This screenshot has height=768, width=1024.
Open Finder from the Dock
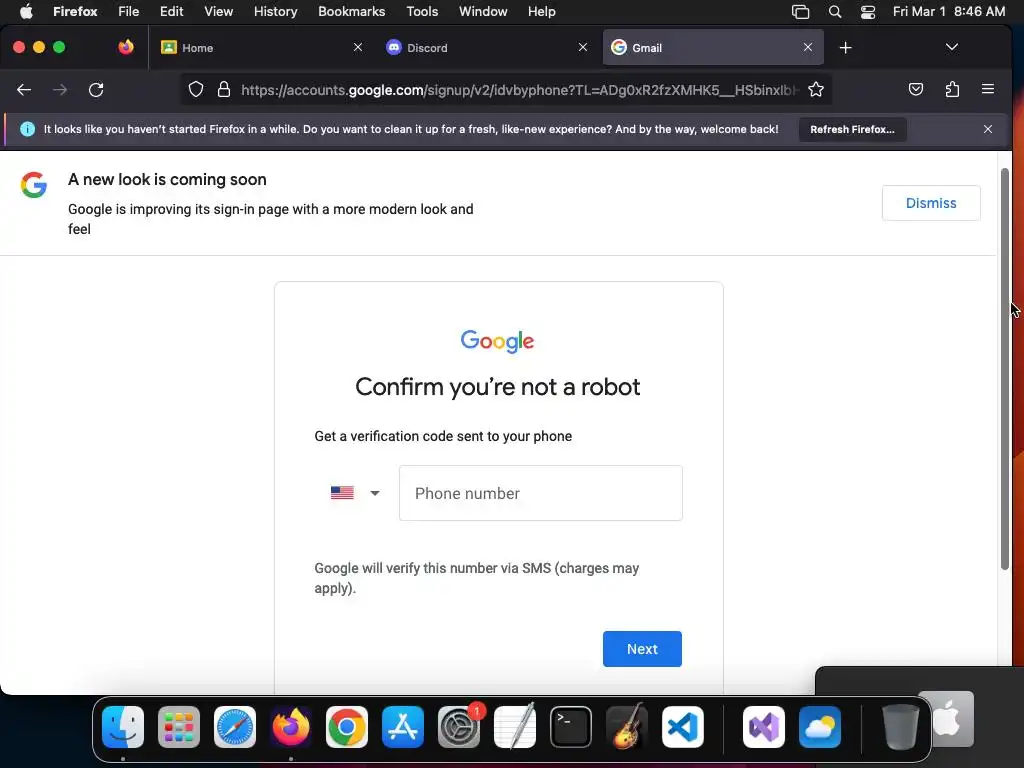click(x=123, y=727)
